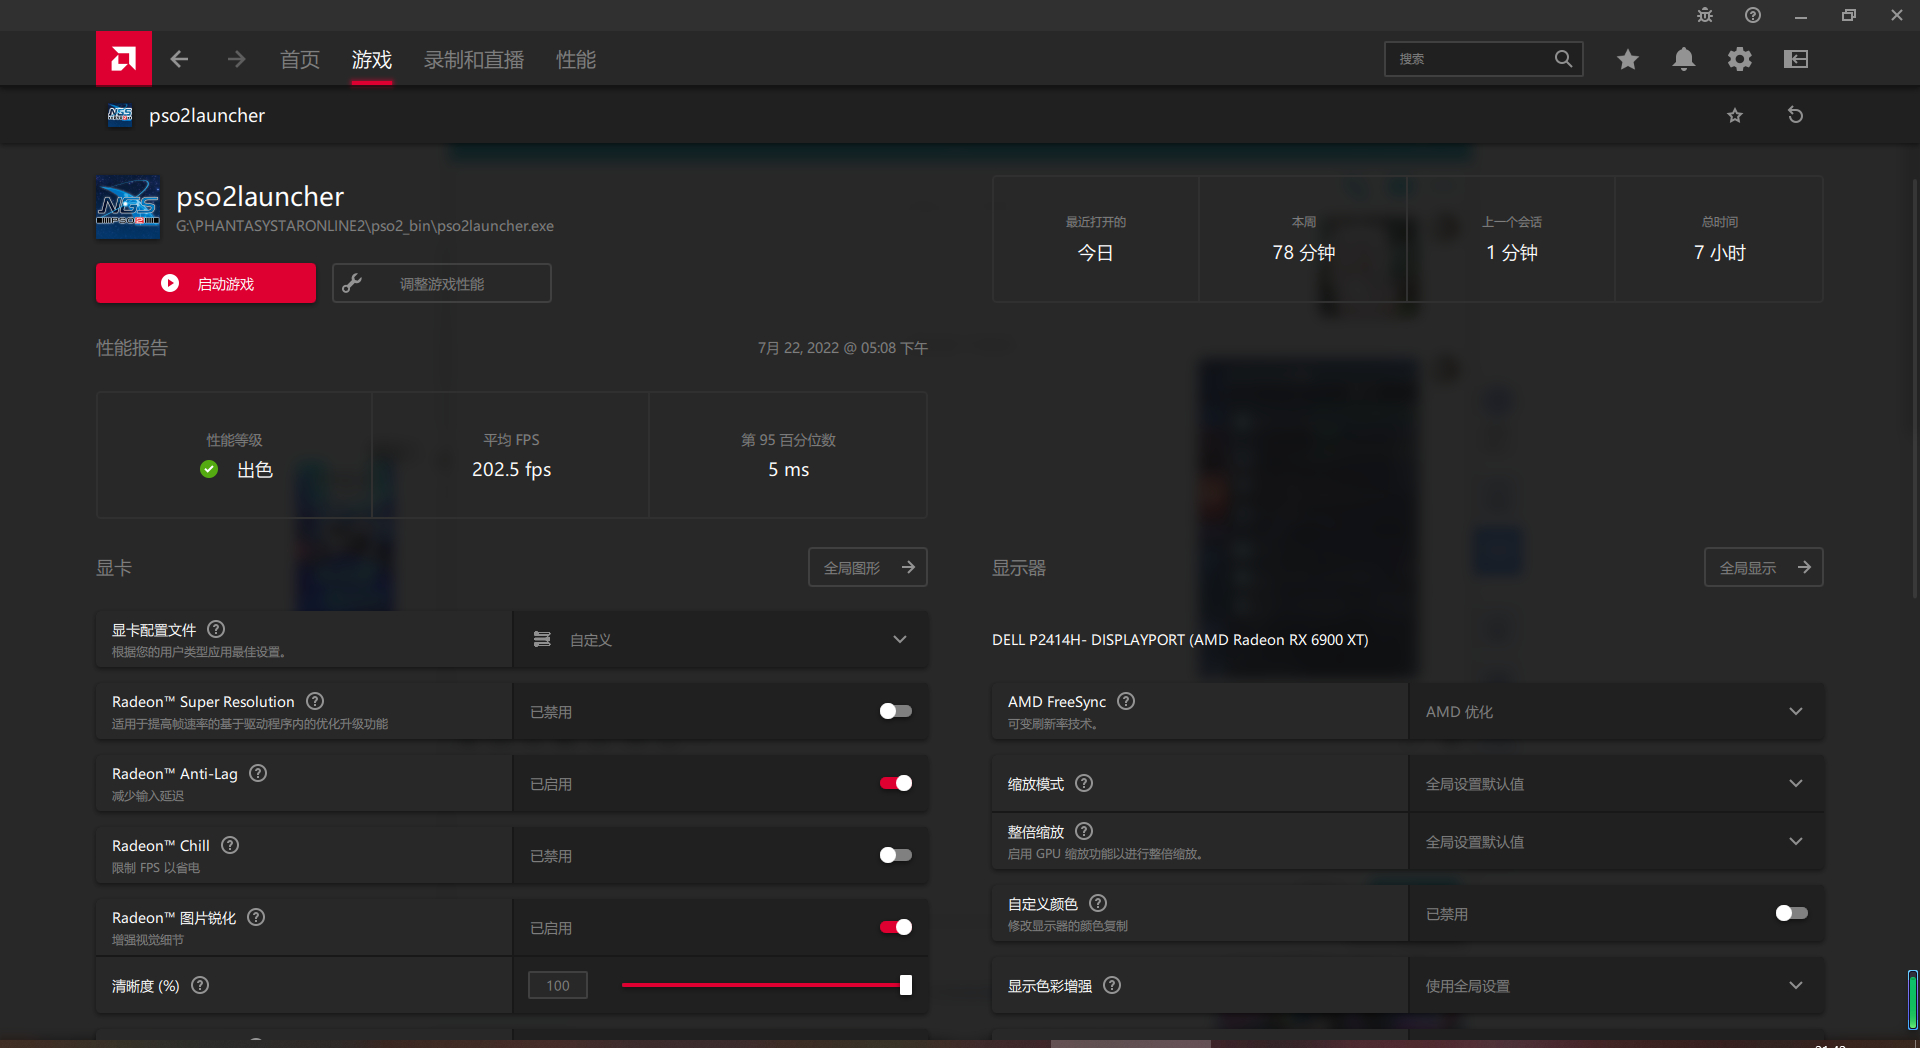This screenshot has height=1048, width=1920.
Task: Show help for Radeon Super Resolution
Action: (x=315, y=701)
